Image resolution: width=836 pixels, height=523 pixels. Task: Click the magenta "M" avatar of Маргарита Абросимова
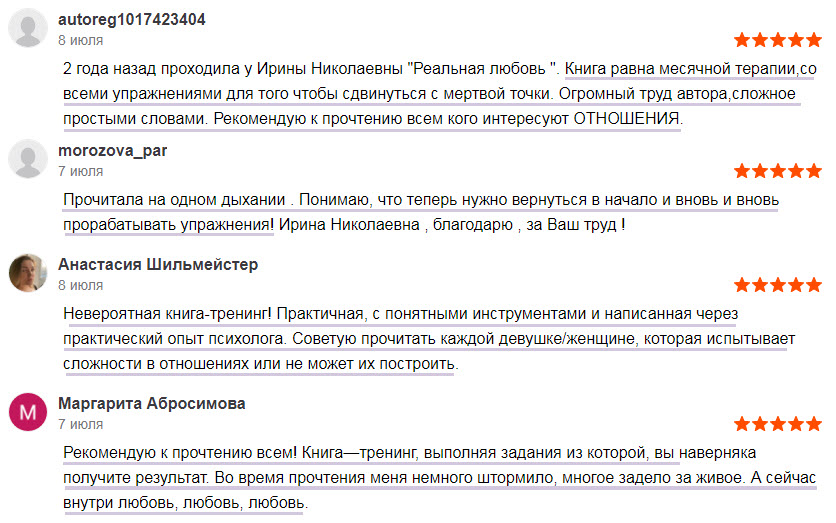[x=28, y=412]
